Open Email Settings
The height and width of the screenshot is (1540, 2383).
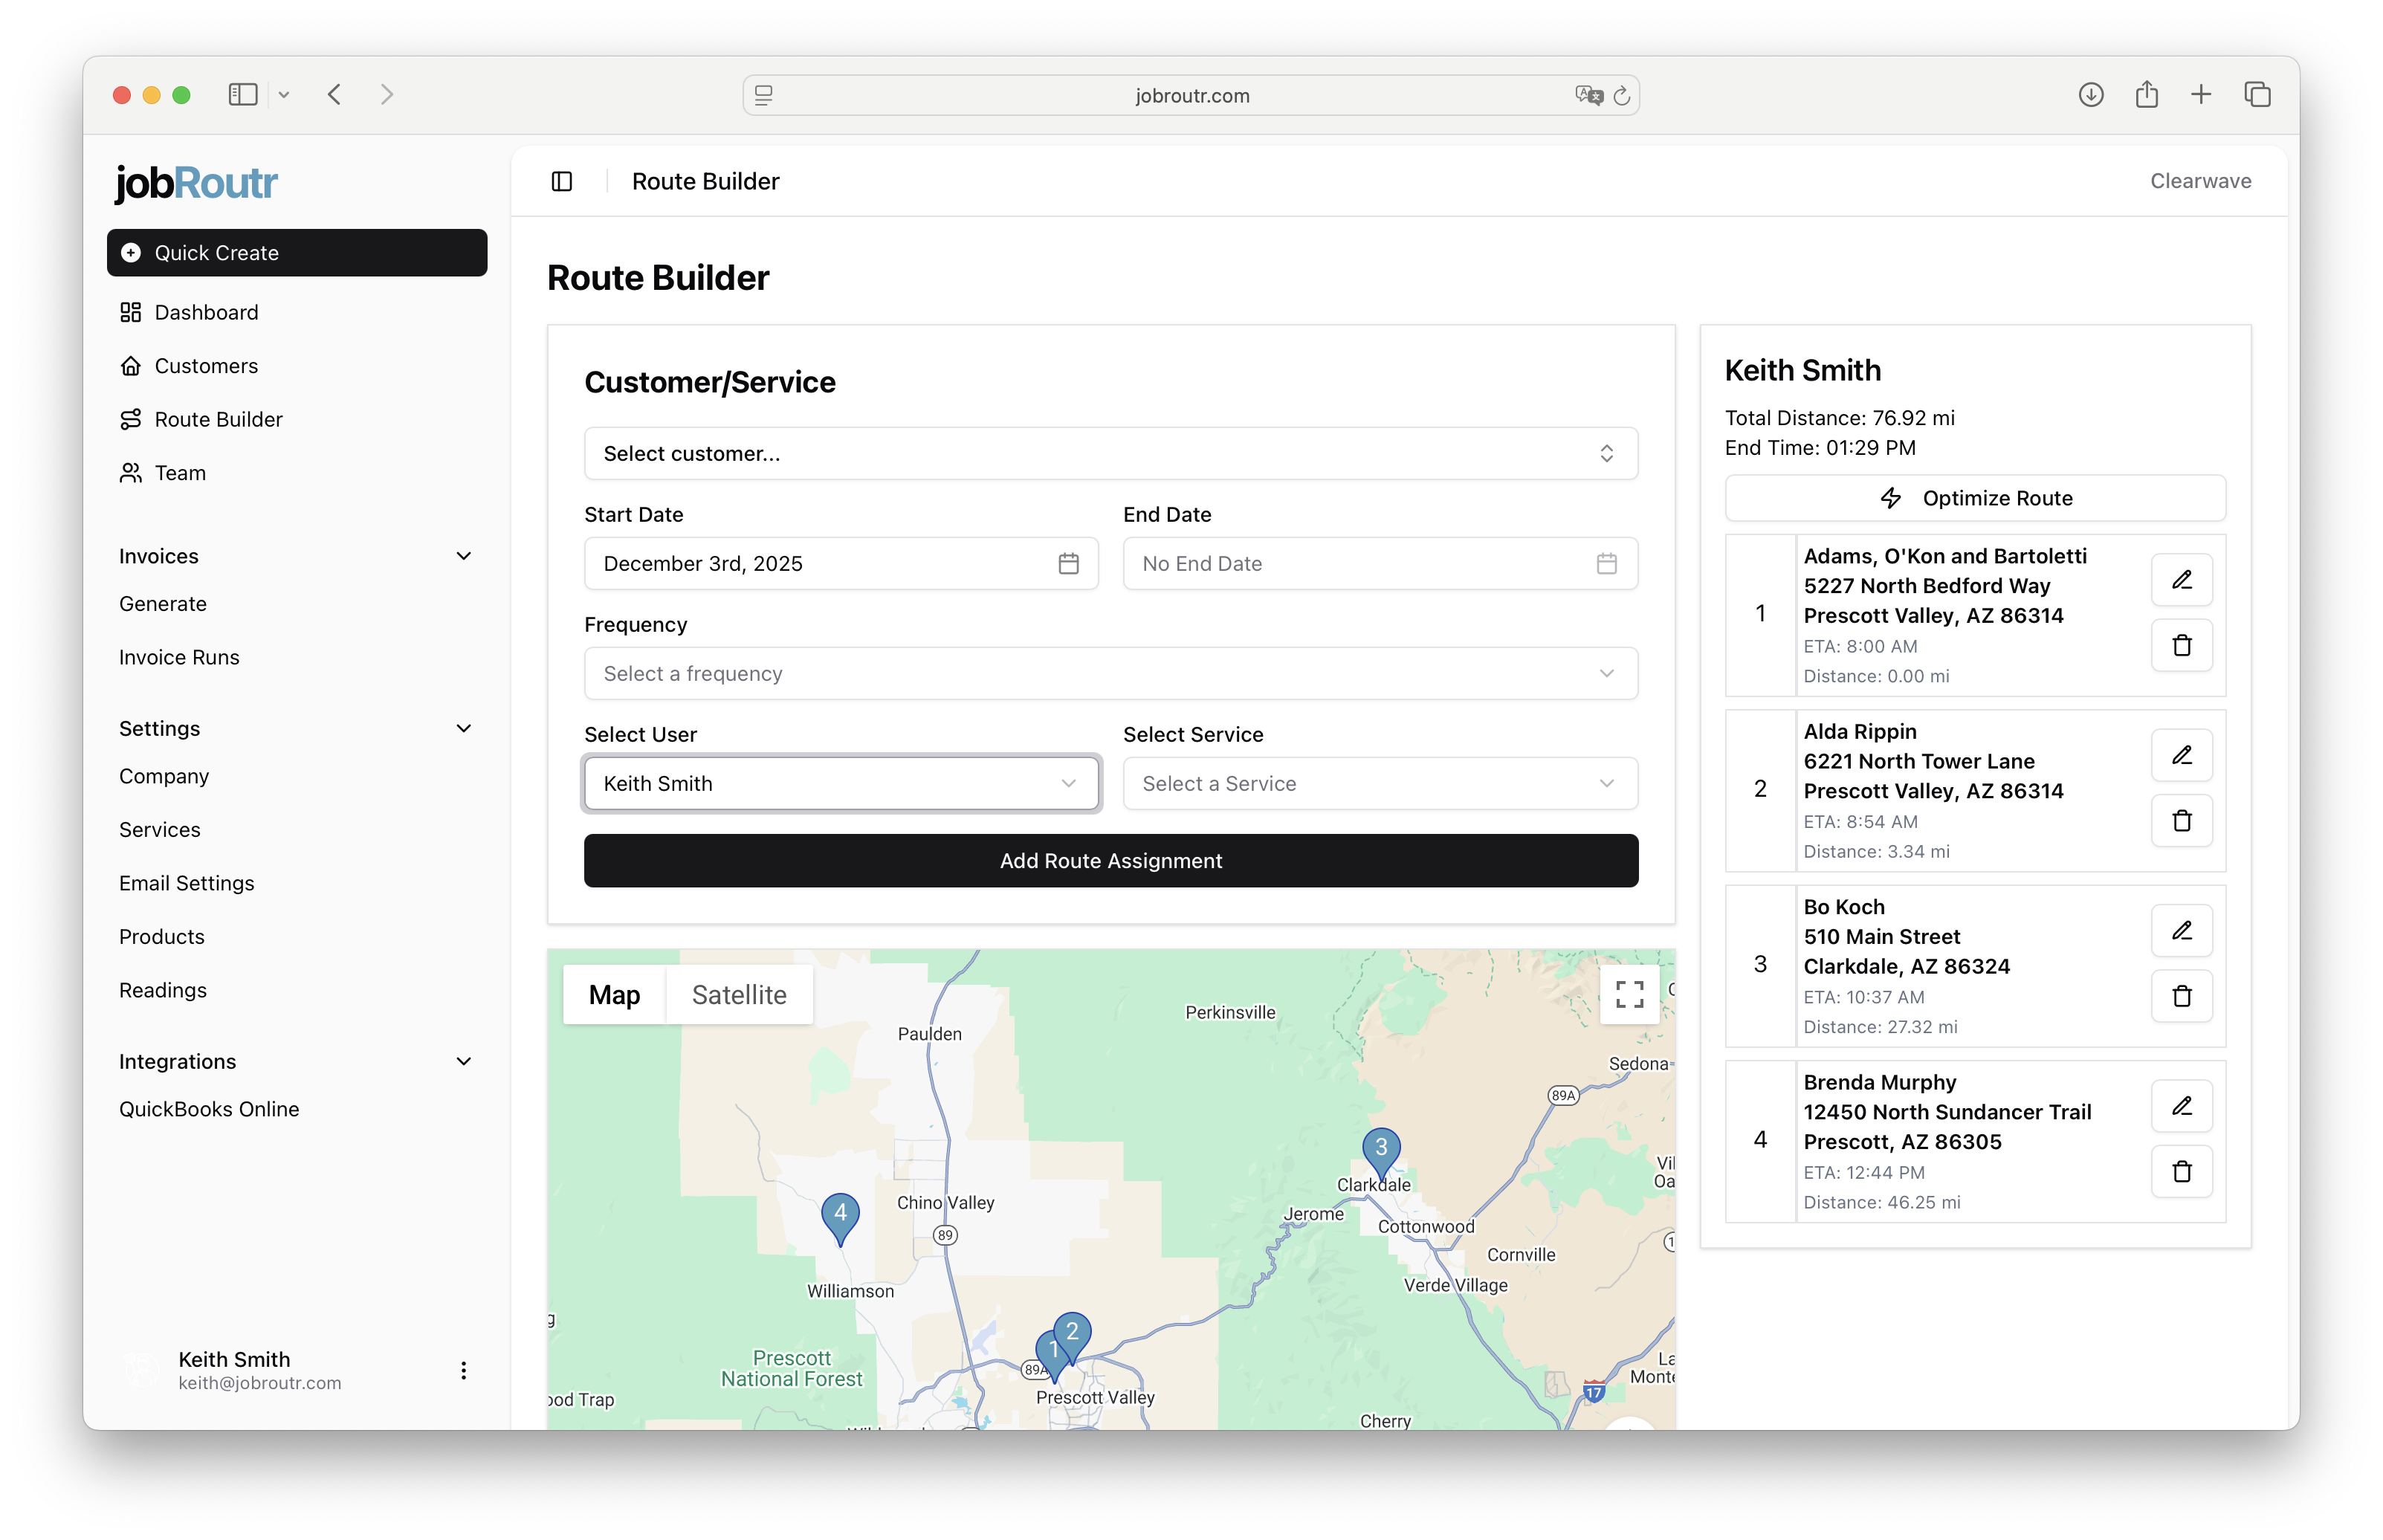pyautogui.click(x=186, y=883)
